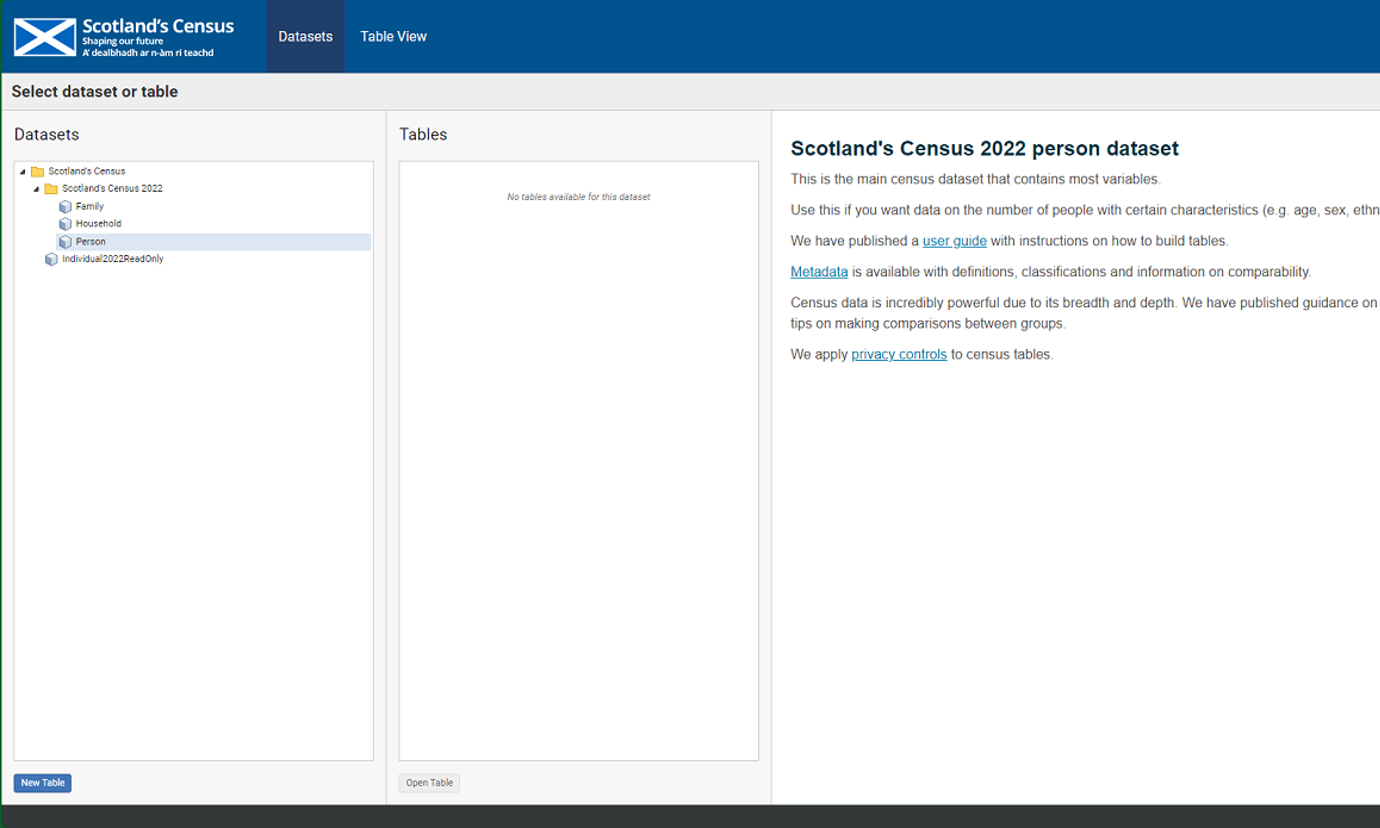Select the Family dataset name in tree
This screenshot has width=1380, height=828.
pyautogui.click(x=90, y=207)
